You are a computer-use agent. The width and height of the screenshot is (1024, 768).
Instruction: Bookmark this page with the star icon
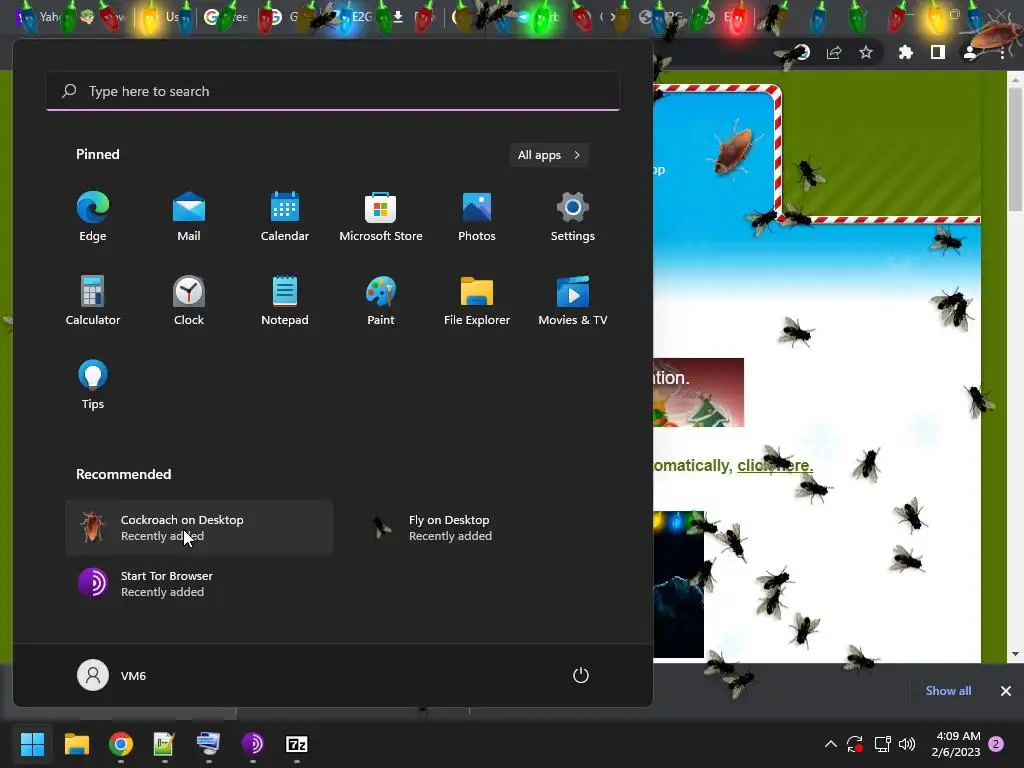[866, 52]
